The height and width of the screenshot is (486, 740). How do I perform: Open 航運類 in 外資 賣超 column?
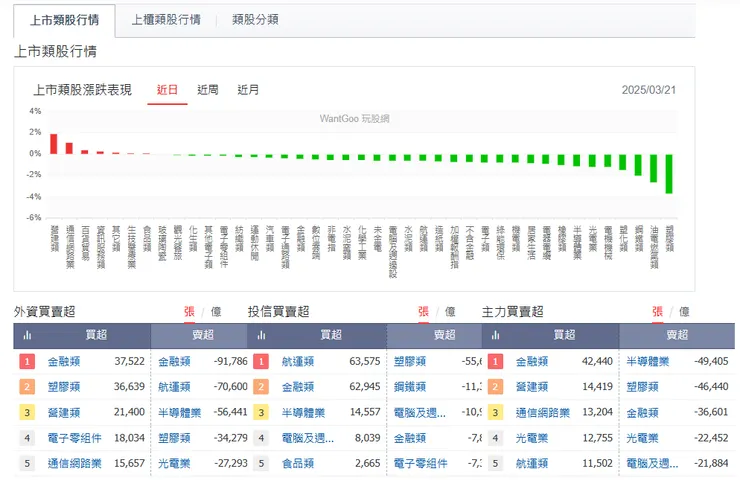[x=174, y=387]
